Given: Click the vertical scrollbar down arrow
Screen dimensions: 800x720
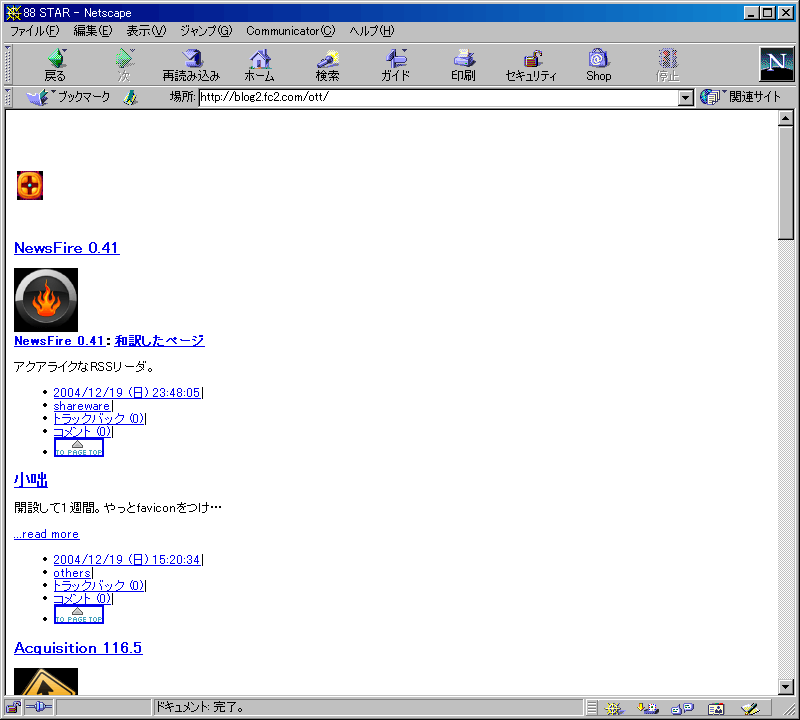Looking at the screenshot, I should tap(786, 687).
